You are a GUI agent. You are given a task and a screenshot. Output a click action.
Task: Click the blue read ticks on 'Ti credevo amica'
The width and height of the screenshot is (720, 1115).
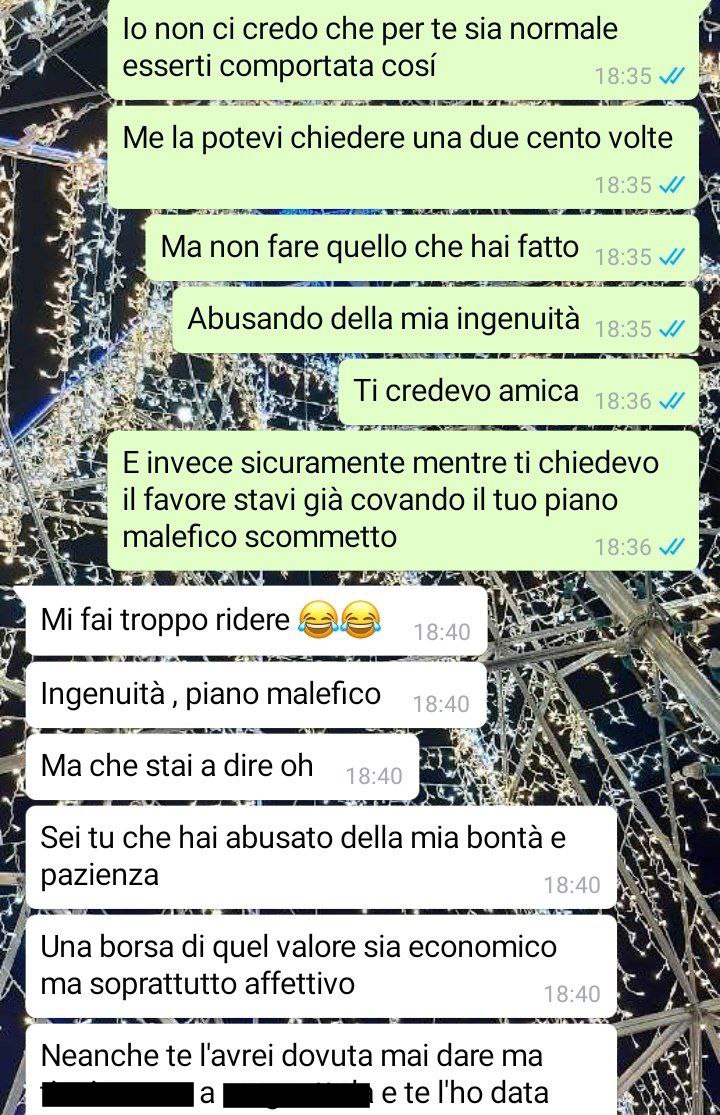coord(672,401)
